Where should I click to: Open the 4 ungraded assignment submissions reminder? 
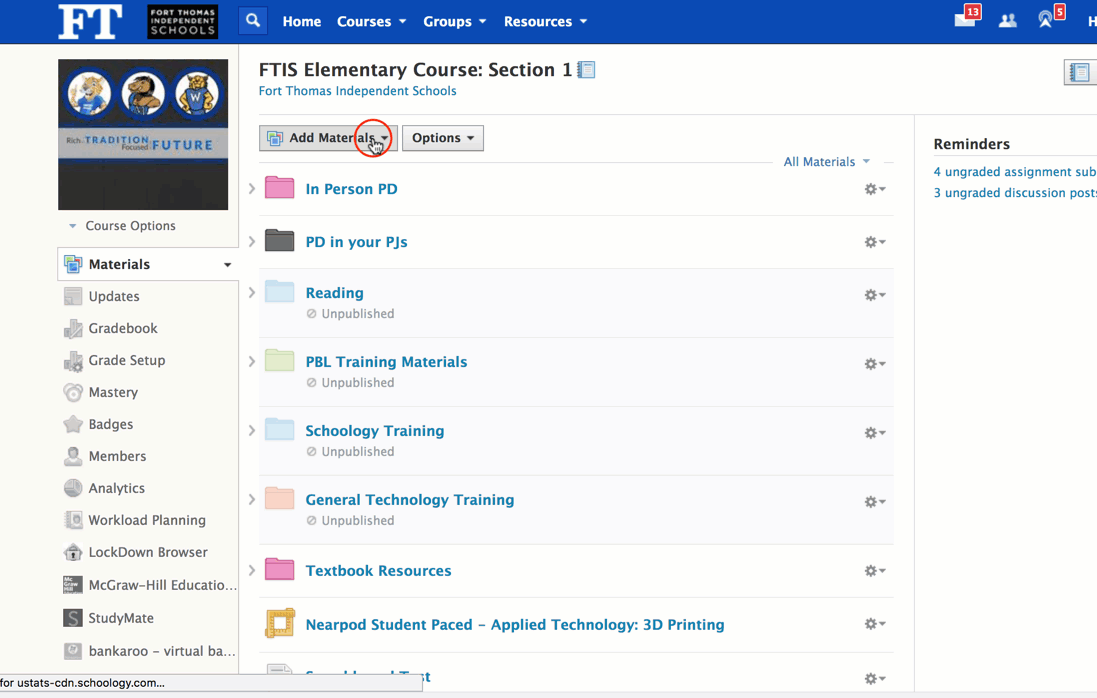[x=1014, y=172]
